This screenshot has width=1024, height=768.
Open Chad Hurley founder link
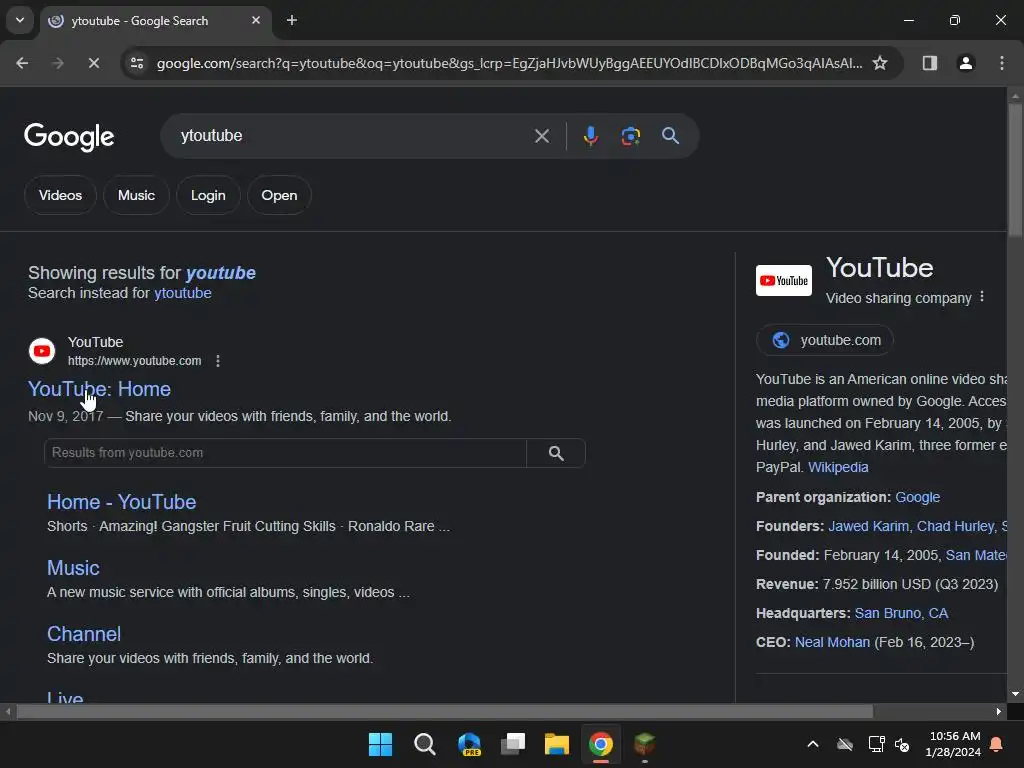click(x=956, y=526)
